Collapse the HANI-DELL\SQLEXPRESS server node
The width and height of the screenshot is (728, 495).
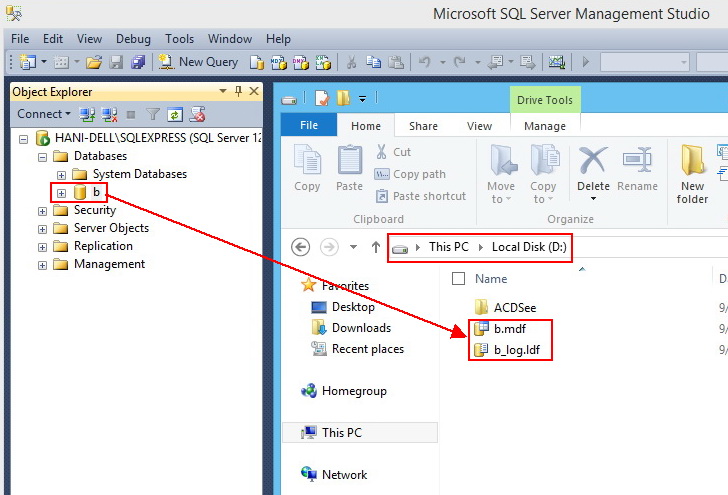(x=23, y=139)
